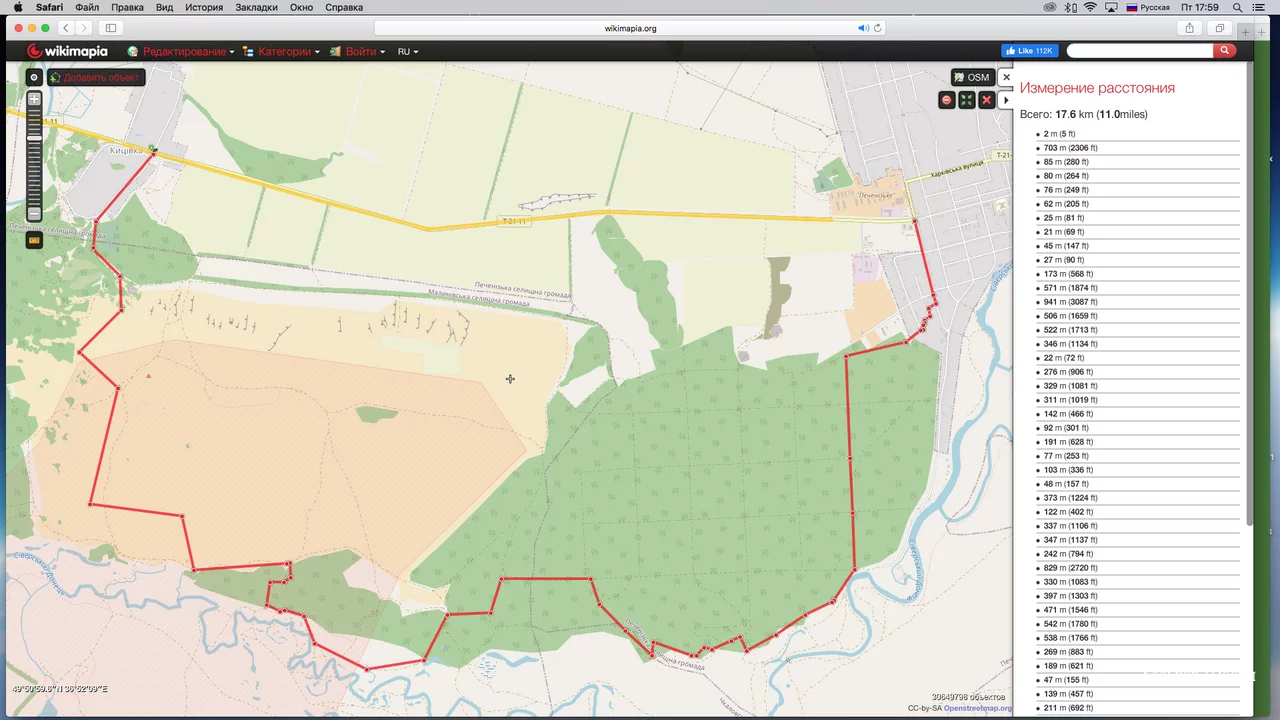Open the Редактирование dropdown menu
This screenshot has width=1280, height=720.
181,51
